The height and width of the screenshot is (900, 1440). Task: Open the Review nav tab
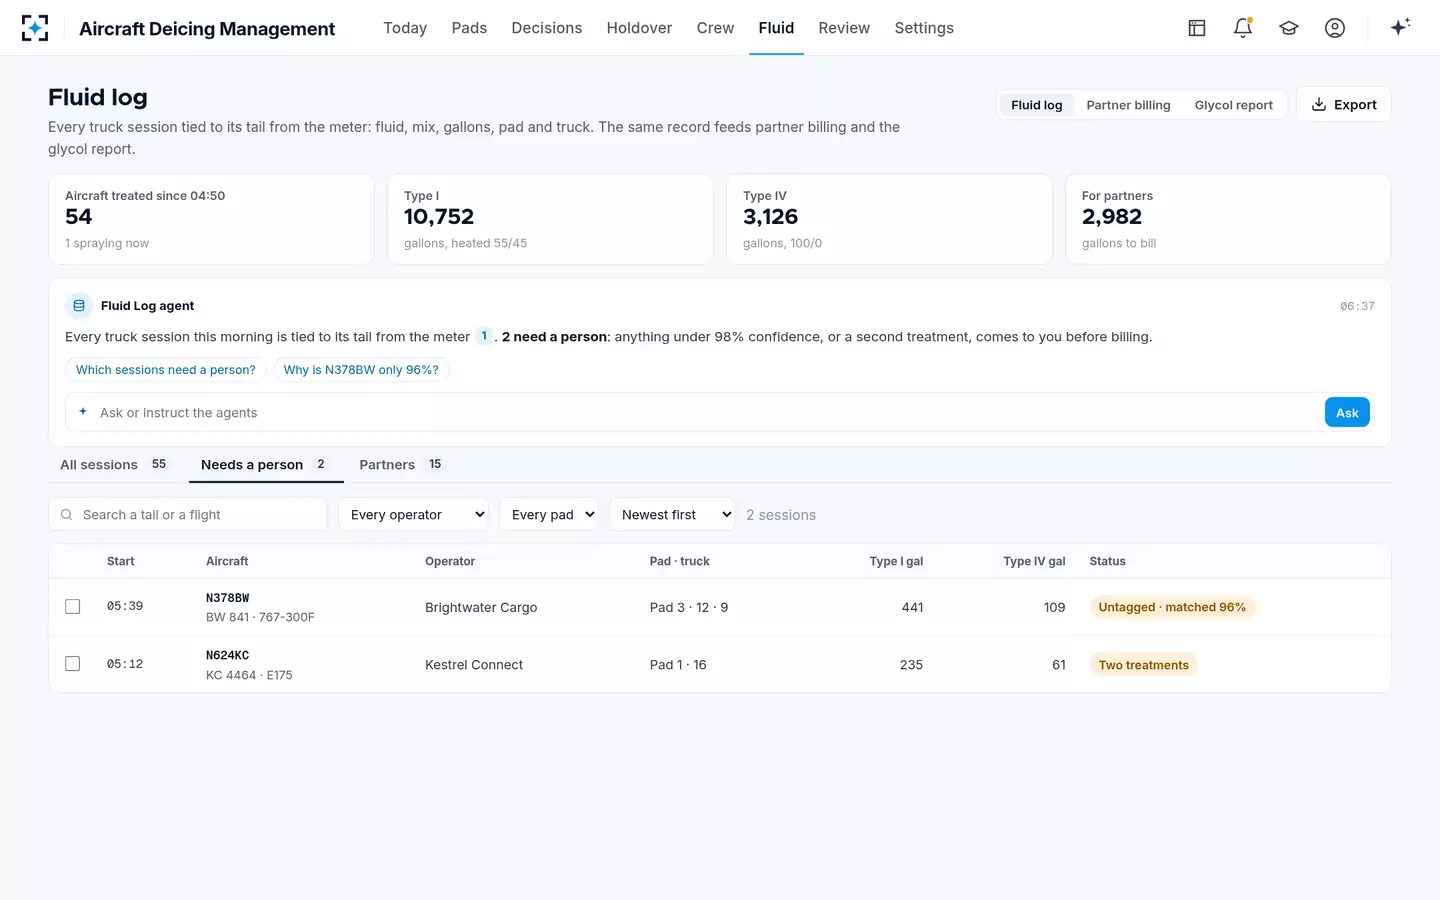tap(844, 28)
